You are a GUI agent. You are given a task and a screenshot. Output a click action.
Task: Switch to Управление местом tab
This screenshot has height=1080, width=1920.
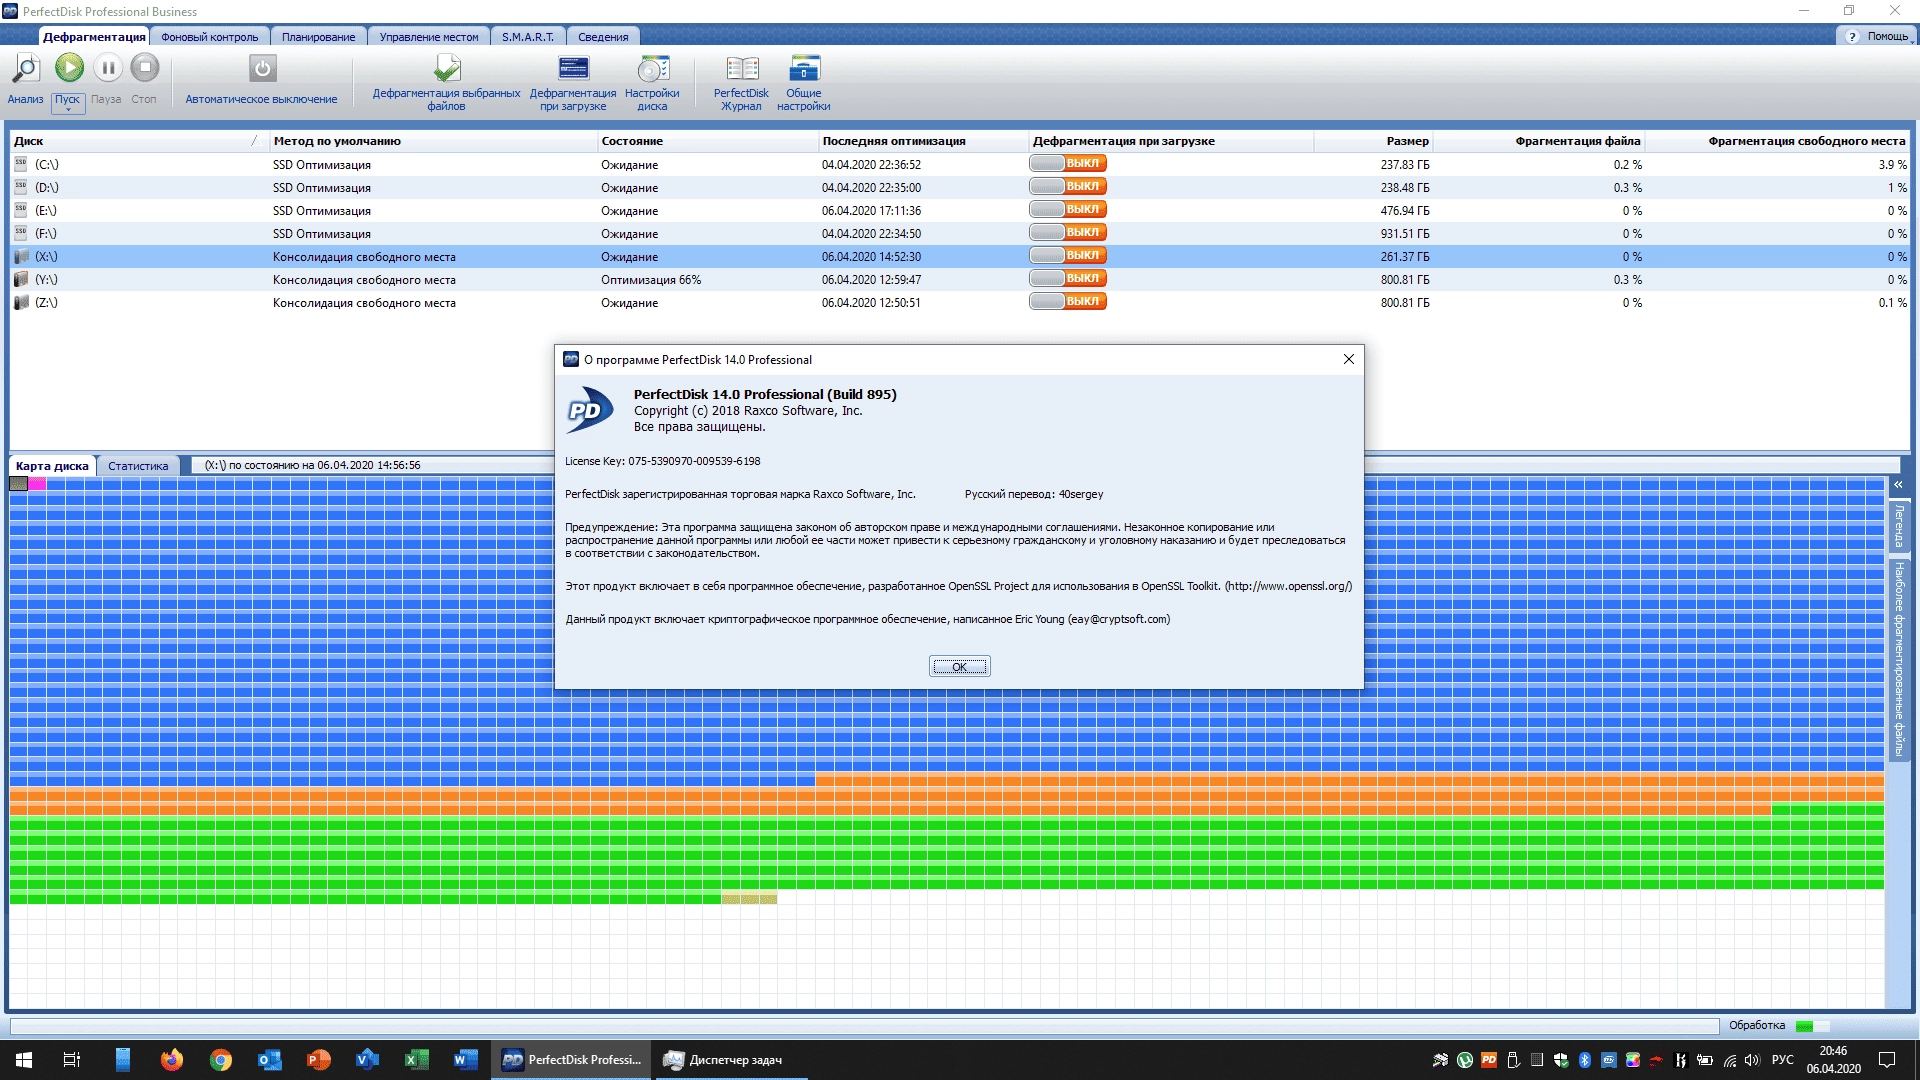[429, 37]
